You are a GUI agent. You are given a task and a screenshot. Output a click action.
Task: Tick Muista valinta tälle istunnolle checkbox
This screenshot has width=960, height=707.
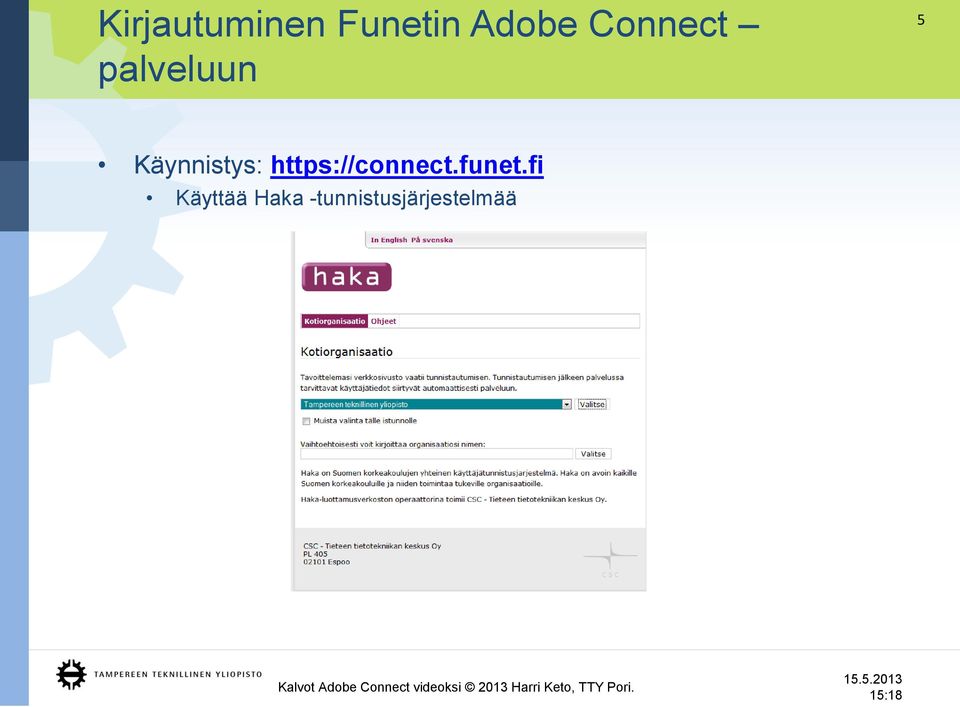[306, 421]
